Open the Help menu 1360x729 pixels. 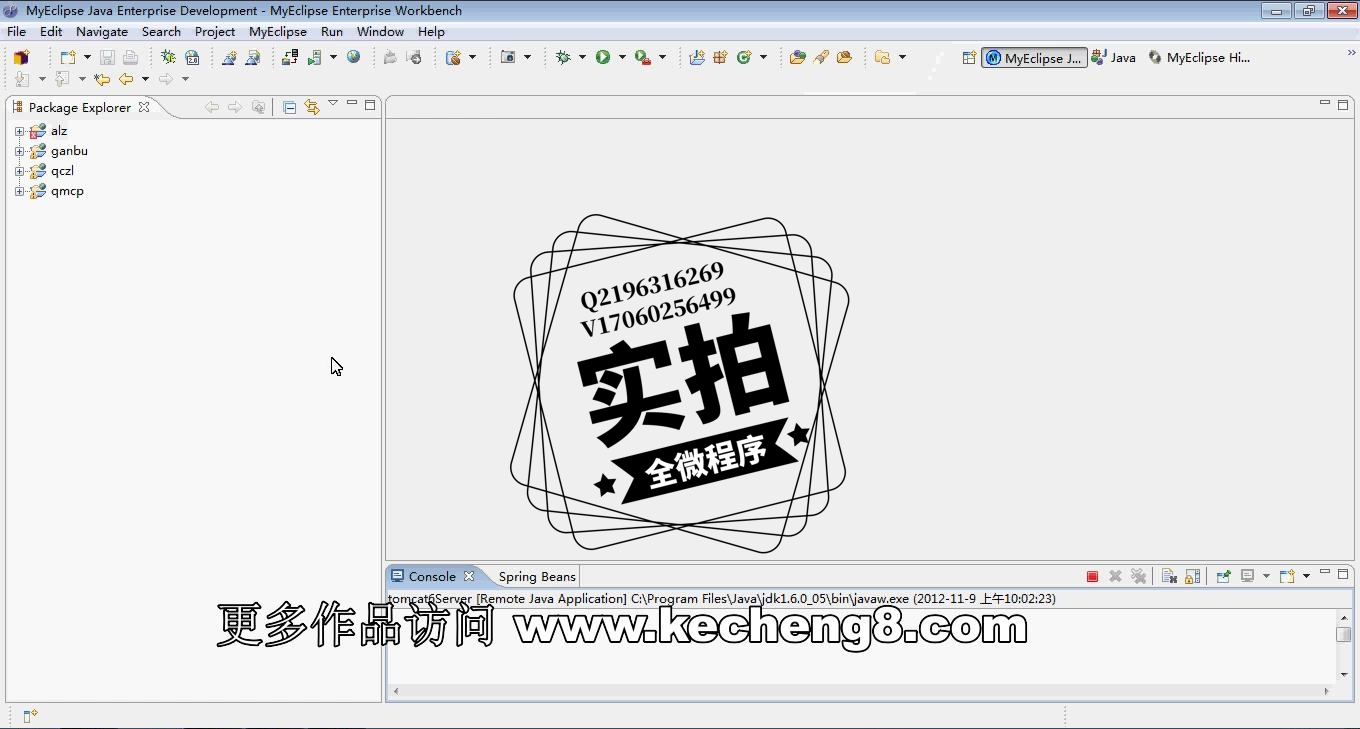431,31
